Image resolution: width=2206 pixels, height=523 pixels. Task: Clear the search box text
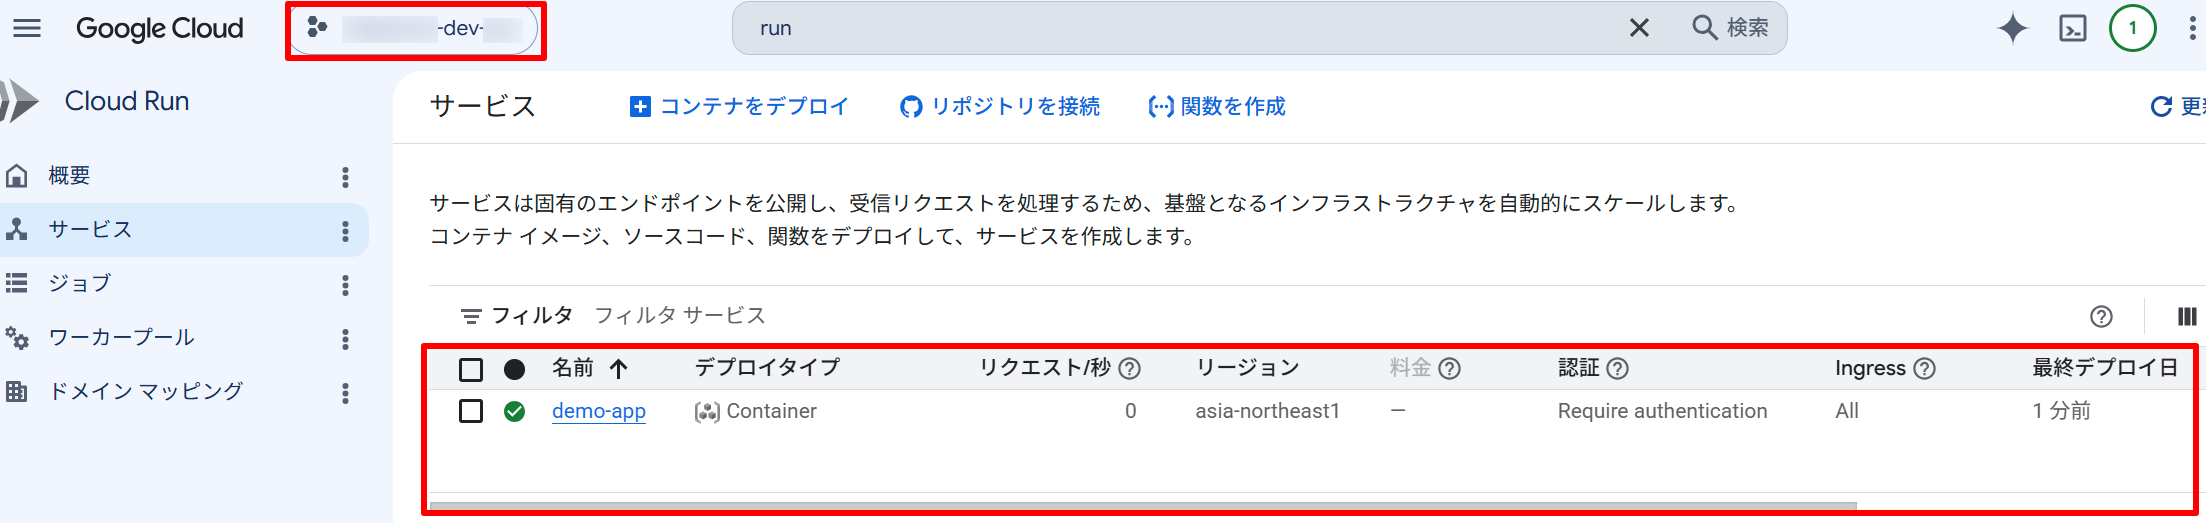click(x=1639, y=28)
